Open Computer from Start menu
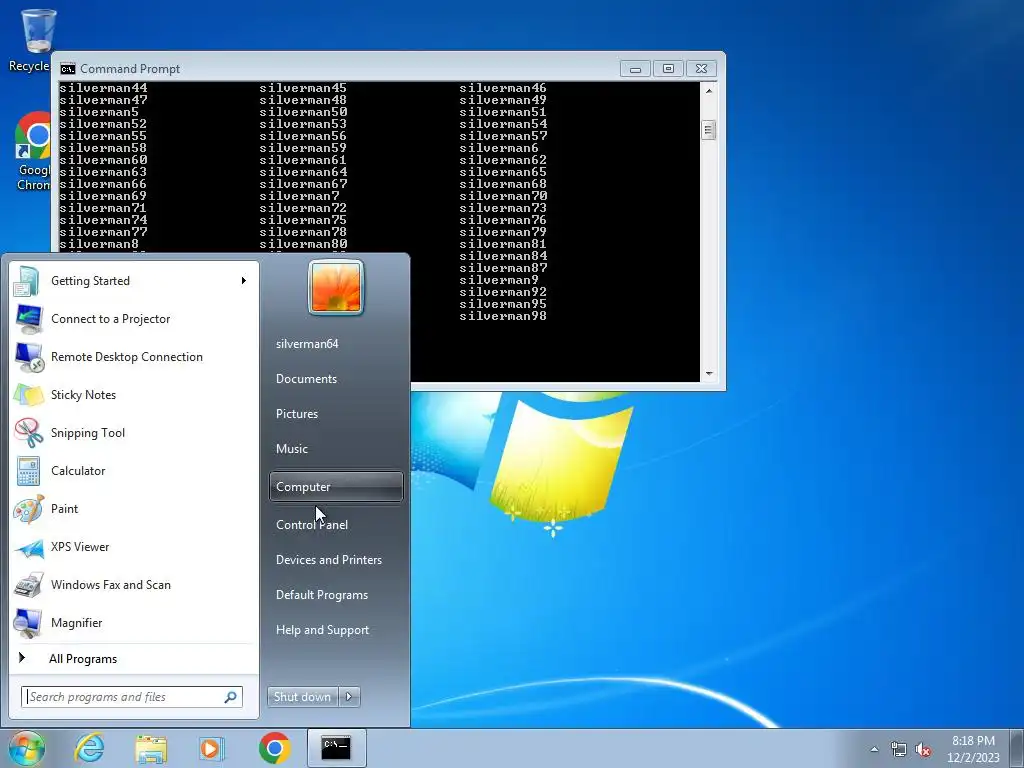The image size is (1024, 768). point(336,487)
